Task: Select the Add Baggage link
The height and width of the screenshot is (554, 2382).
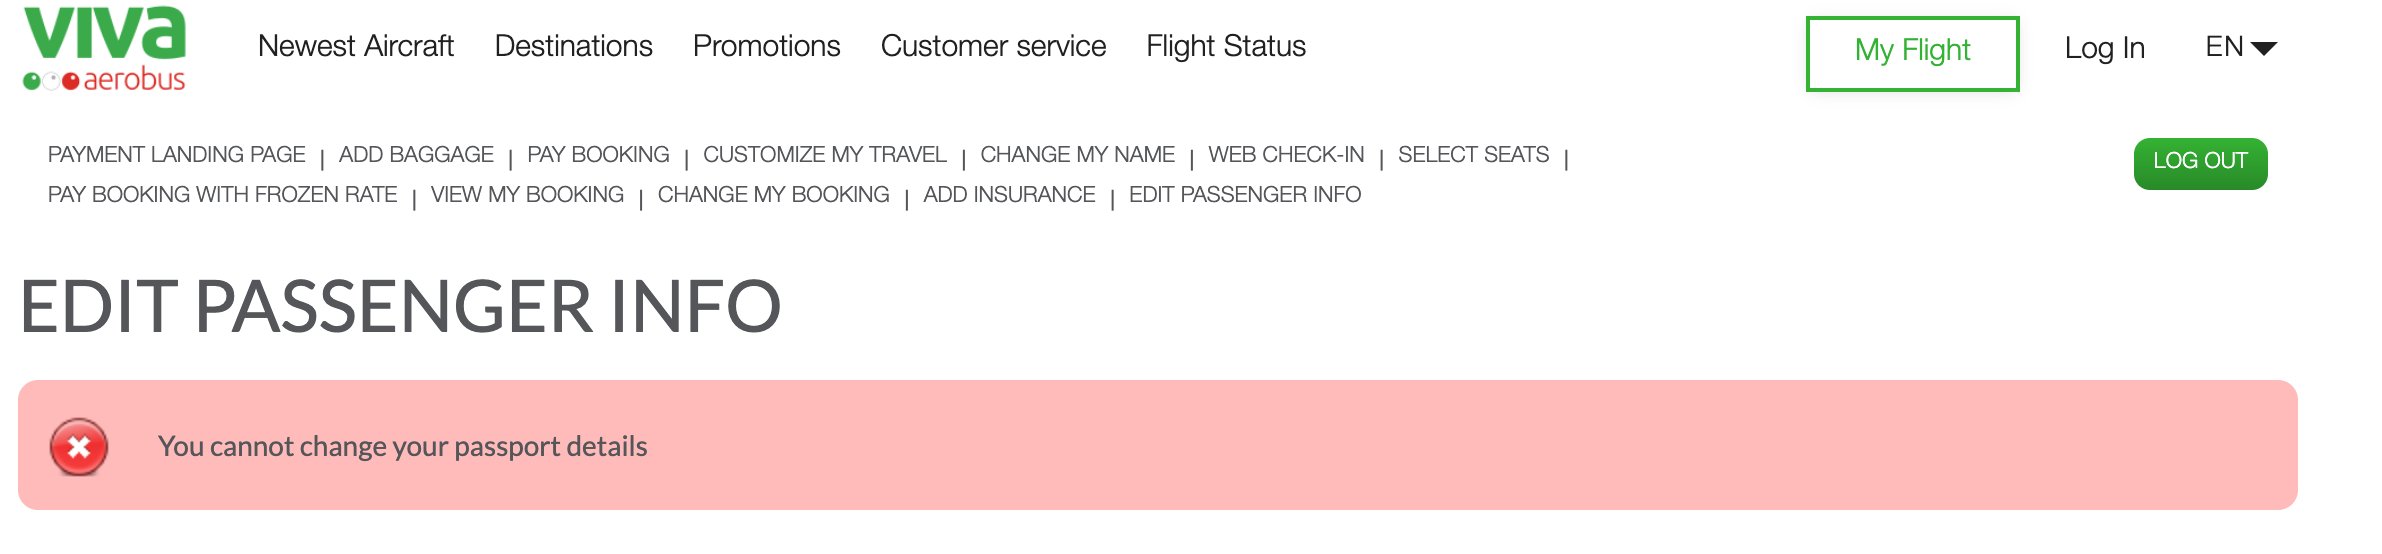Action: [416, 155]
